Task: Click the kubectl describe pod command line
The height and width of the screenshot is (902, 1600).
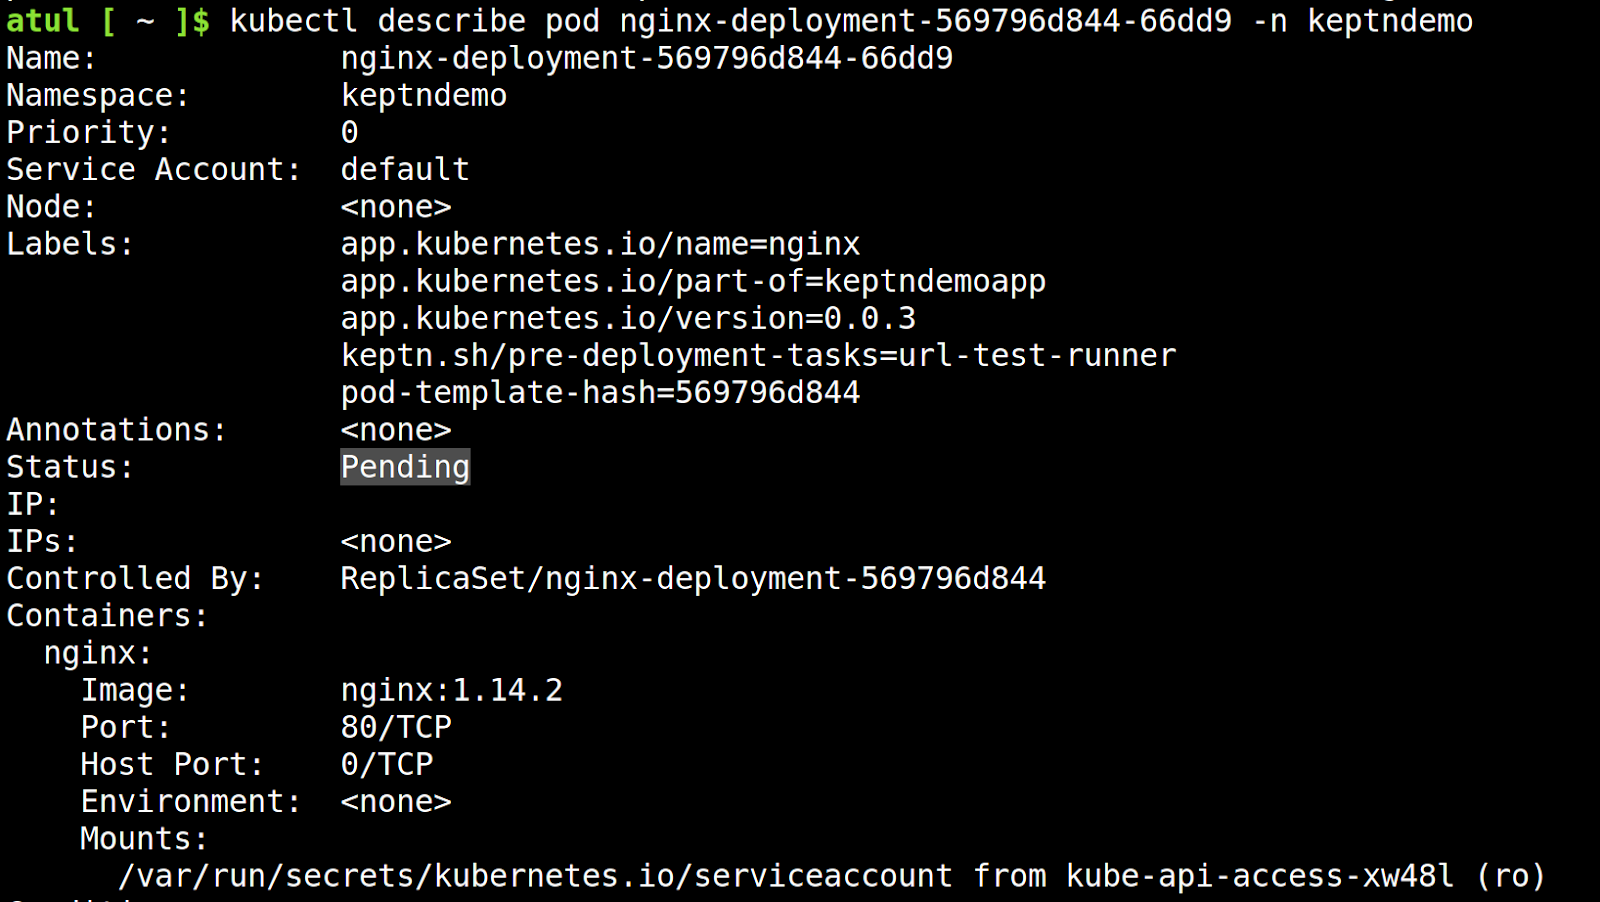Action: (851, 21)
